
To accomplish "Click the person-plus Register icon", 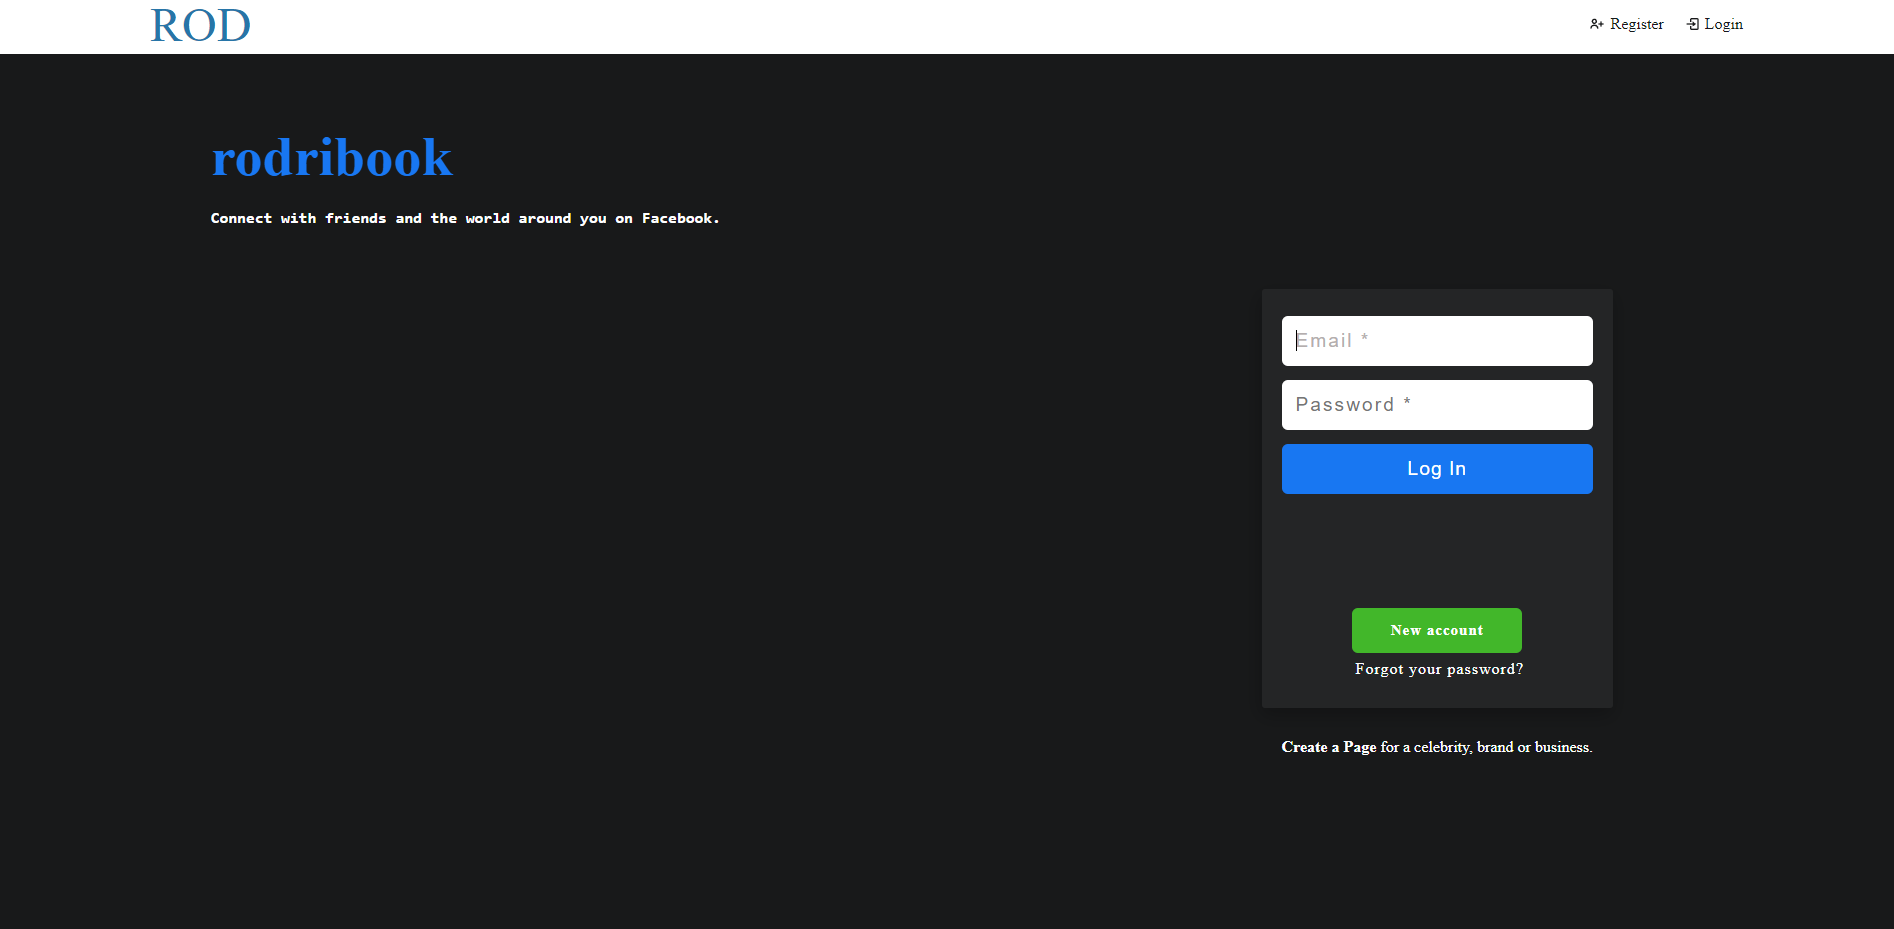I will pyautogui.click(x=1596, y=24).
